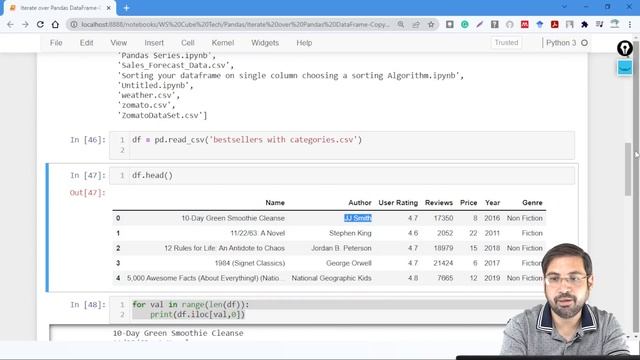Click the 'ZomatoDataSet.csv' output line
The height and width of the screenshot is (360, 640).
pyautogui.click(x=162, y=116)
